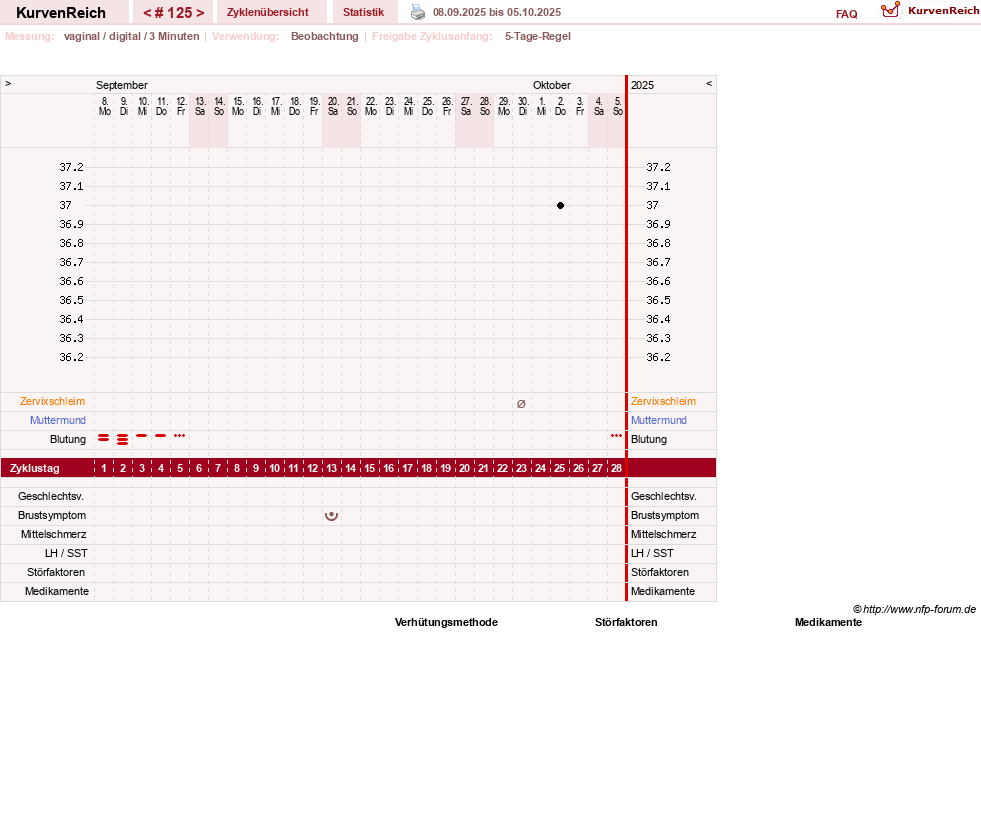Click the Zyklustag row label
This screenshot has height=821, width=981.
(x=35, y=468)
